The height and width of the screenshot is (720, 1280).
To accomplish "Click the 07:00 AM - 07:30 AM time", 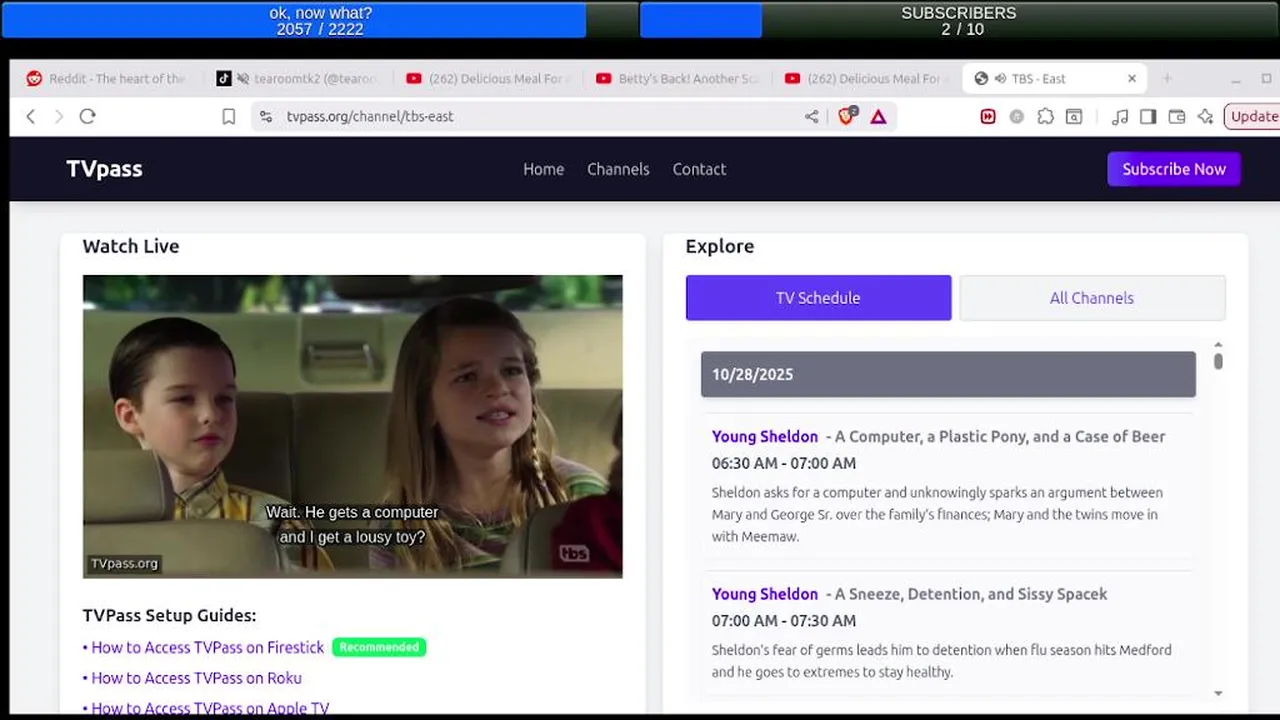I will (x=784, y=621).
